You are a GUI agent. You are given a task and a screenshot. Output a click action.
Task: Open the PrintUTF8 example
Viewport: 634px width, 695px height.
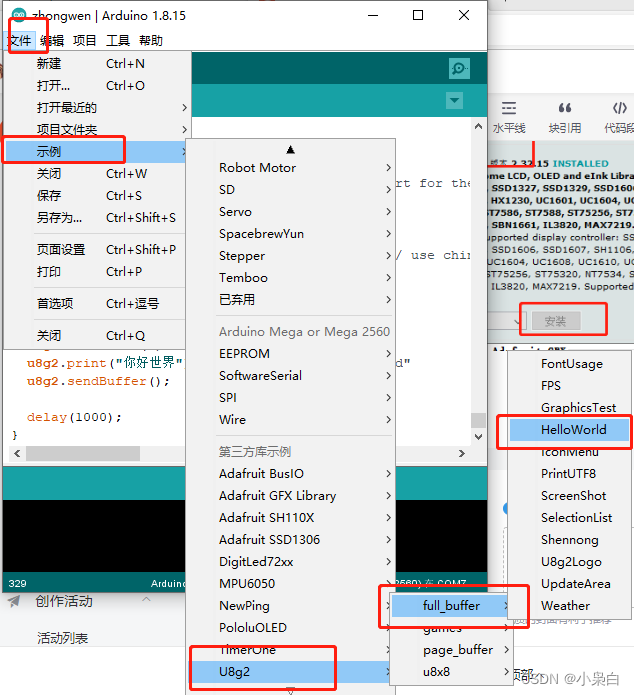coord(569,474)
